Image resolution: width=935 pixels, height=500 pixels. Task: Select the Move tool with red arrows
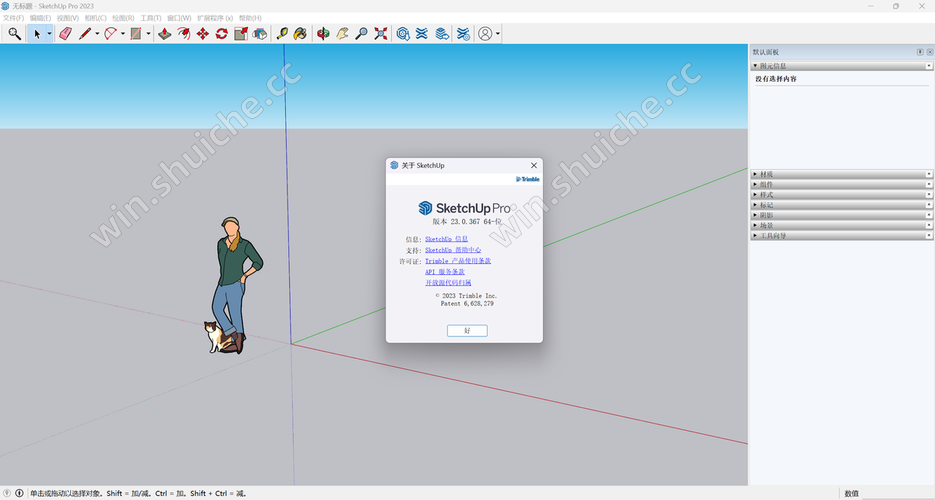[203, 34]
